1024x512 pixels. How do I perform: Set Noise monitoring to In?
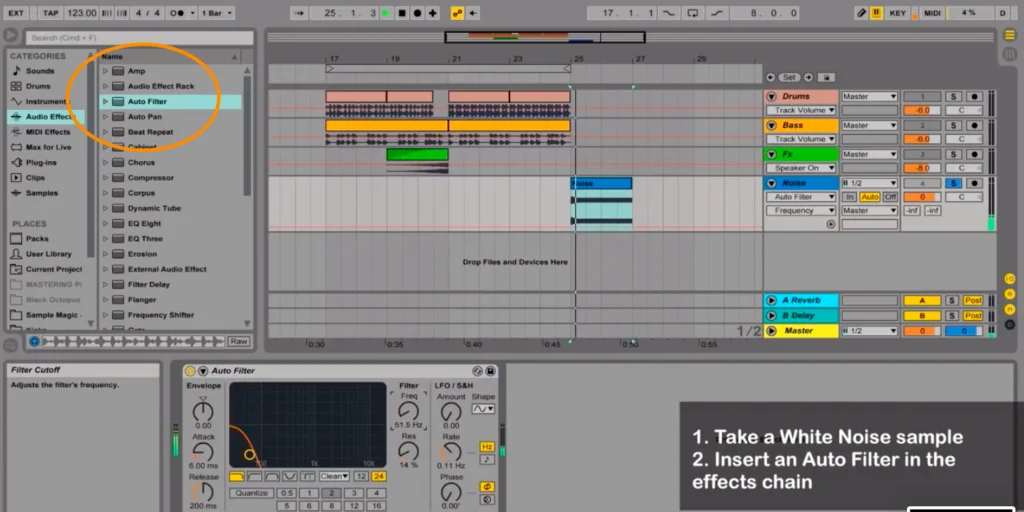[850, 197]
